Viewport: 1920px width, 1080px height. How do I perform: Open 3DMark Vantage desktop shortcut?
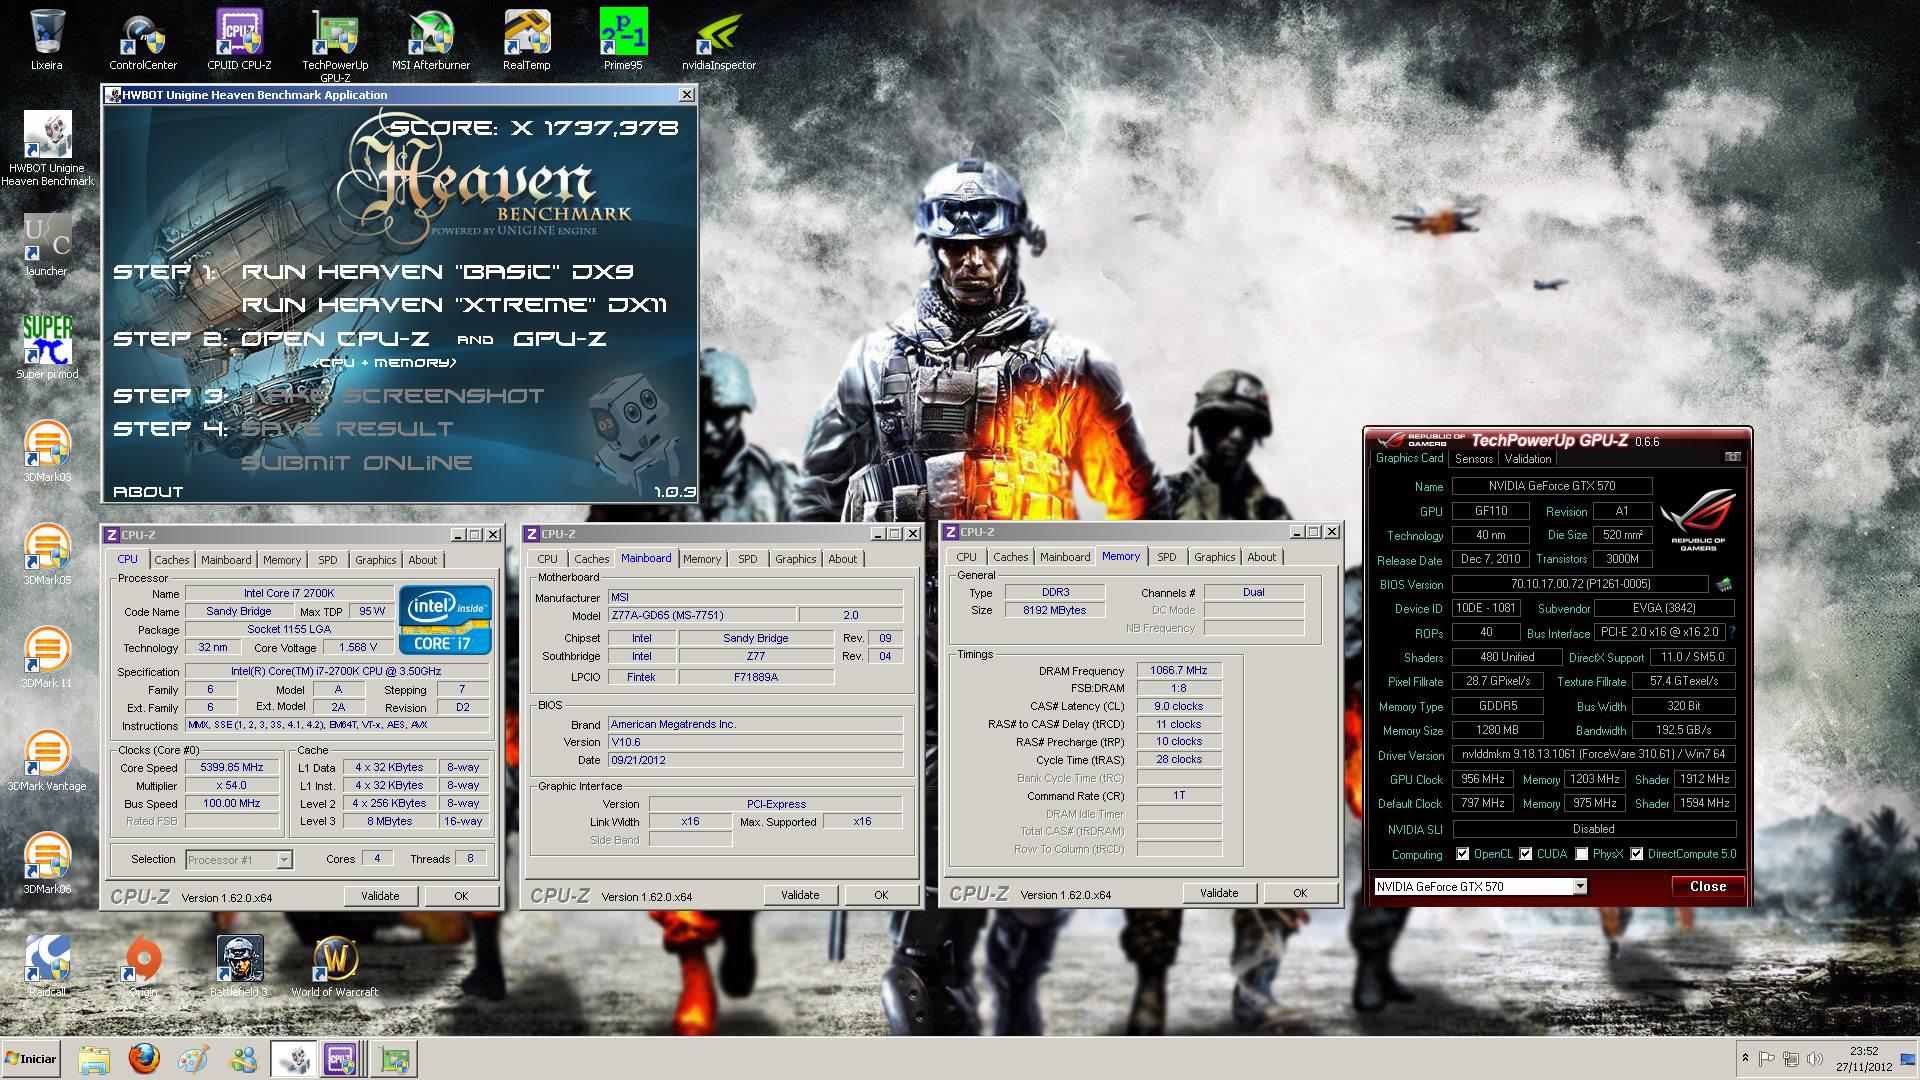click(x=47, y=760)
